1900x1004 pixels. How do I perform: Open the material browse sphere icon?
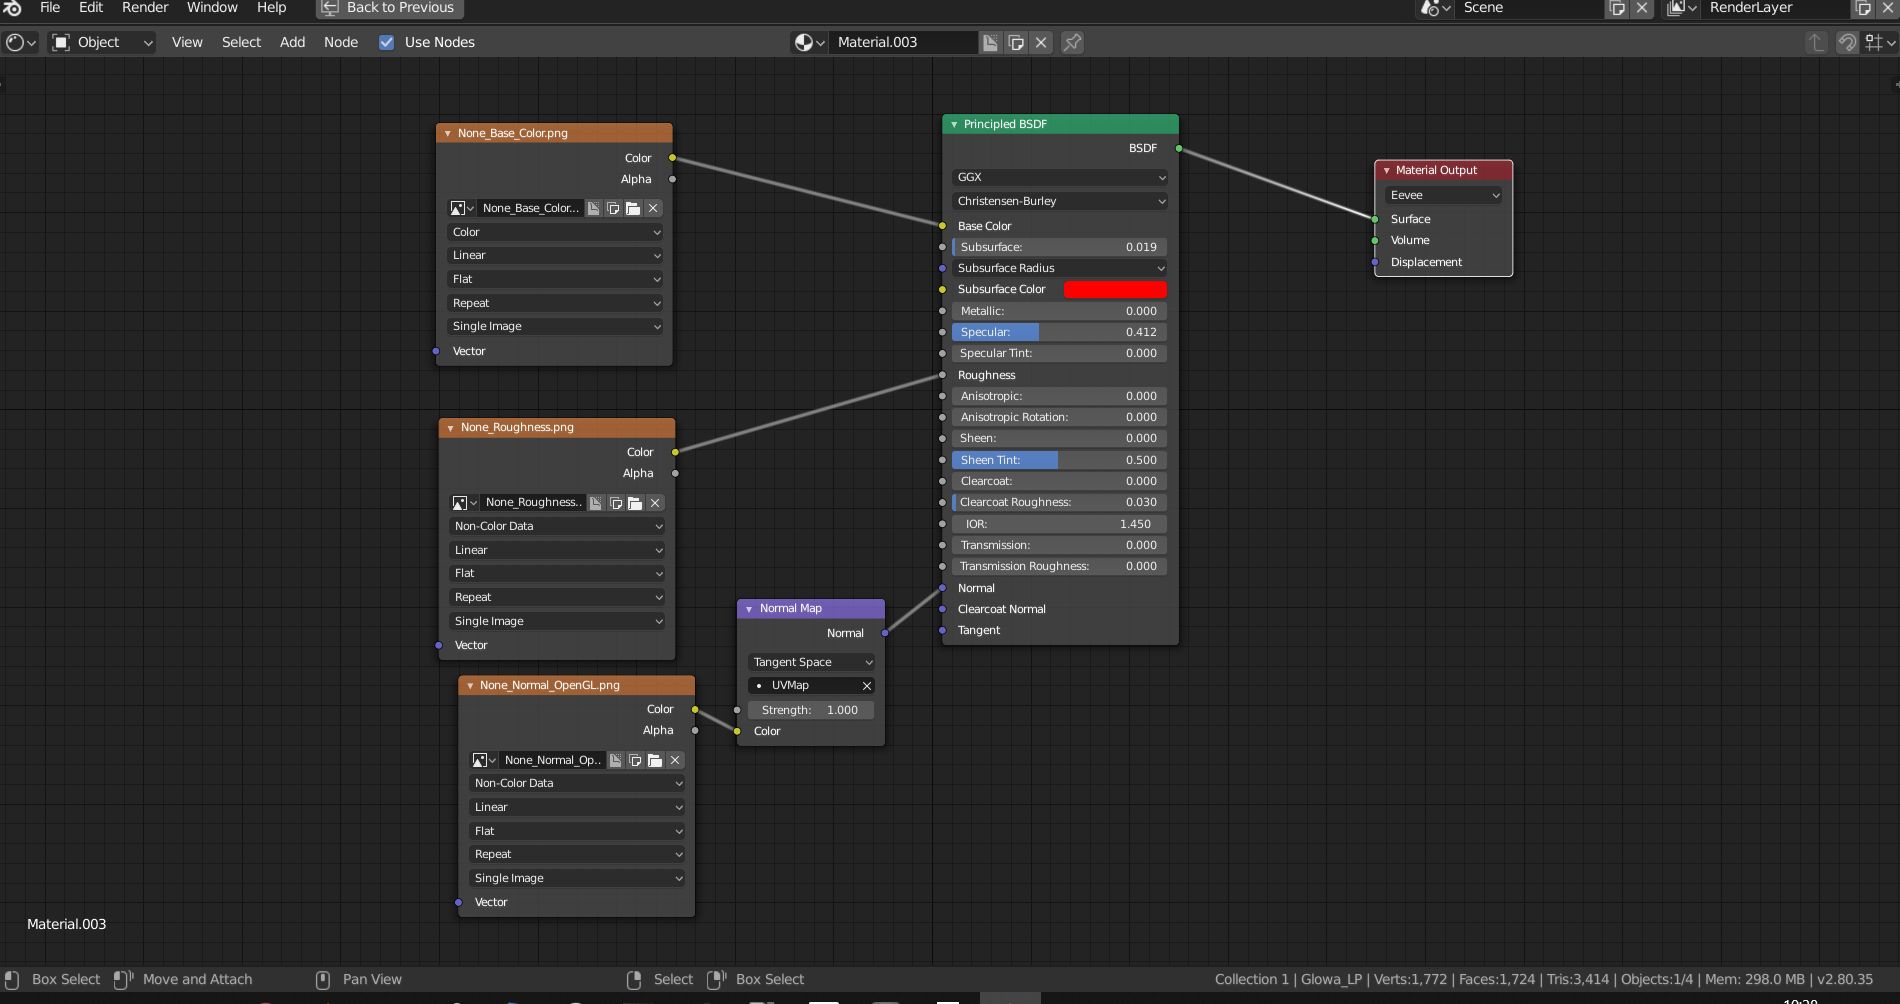point(809,42)
